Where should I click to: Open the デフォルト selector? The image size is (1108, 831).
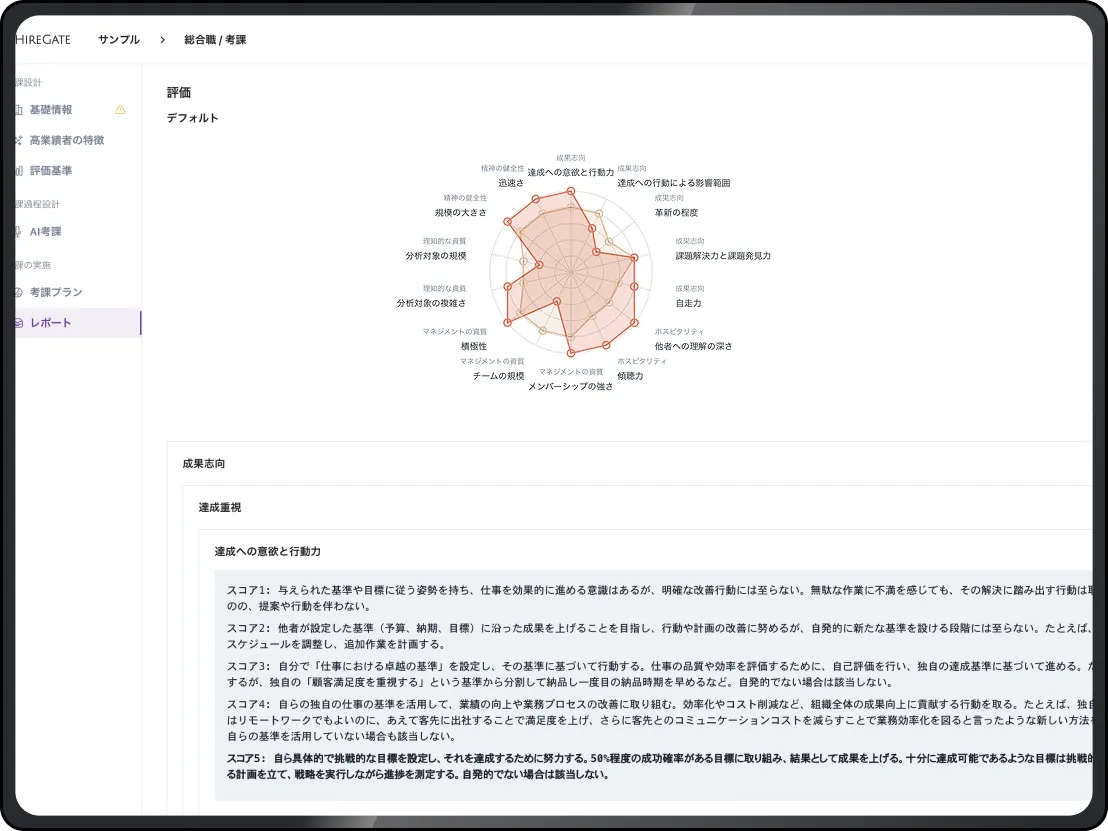tap(193, 117)
